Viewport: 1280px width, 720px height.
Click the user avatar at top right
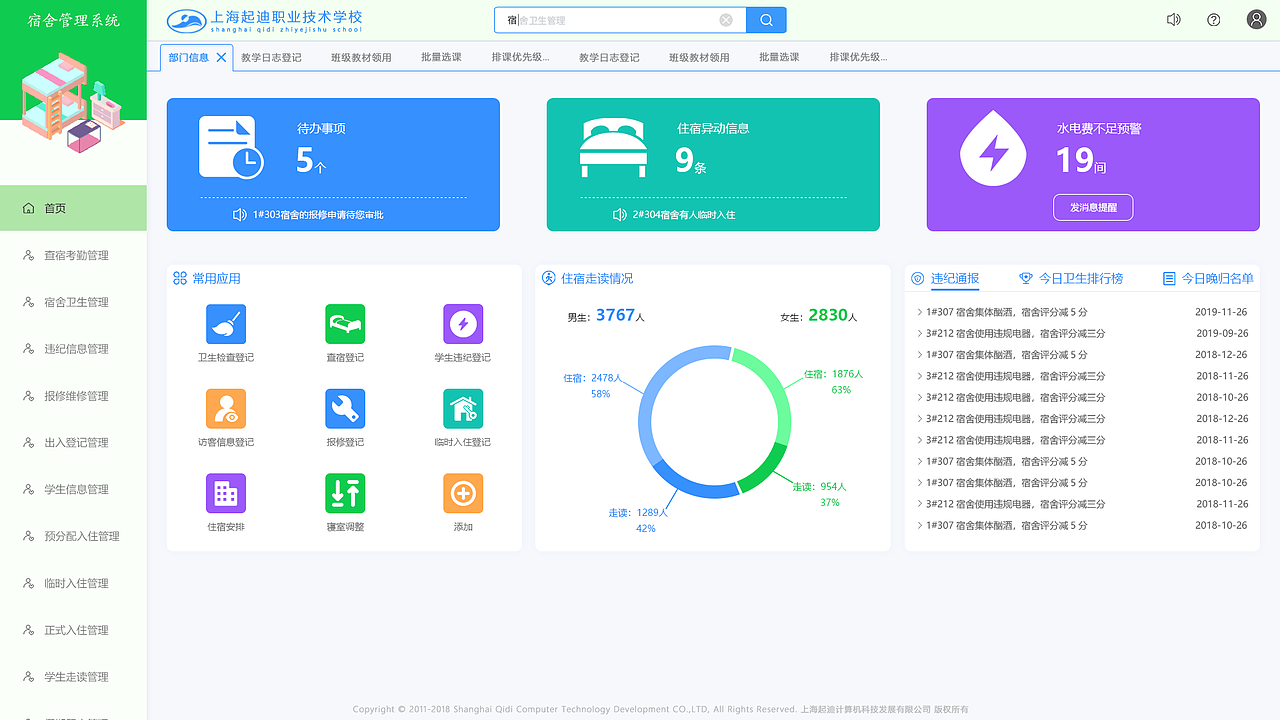[1255, 19]
